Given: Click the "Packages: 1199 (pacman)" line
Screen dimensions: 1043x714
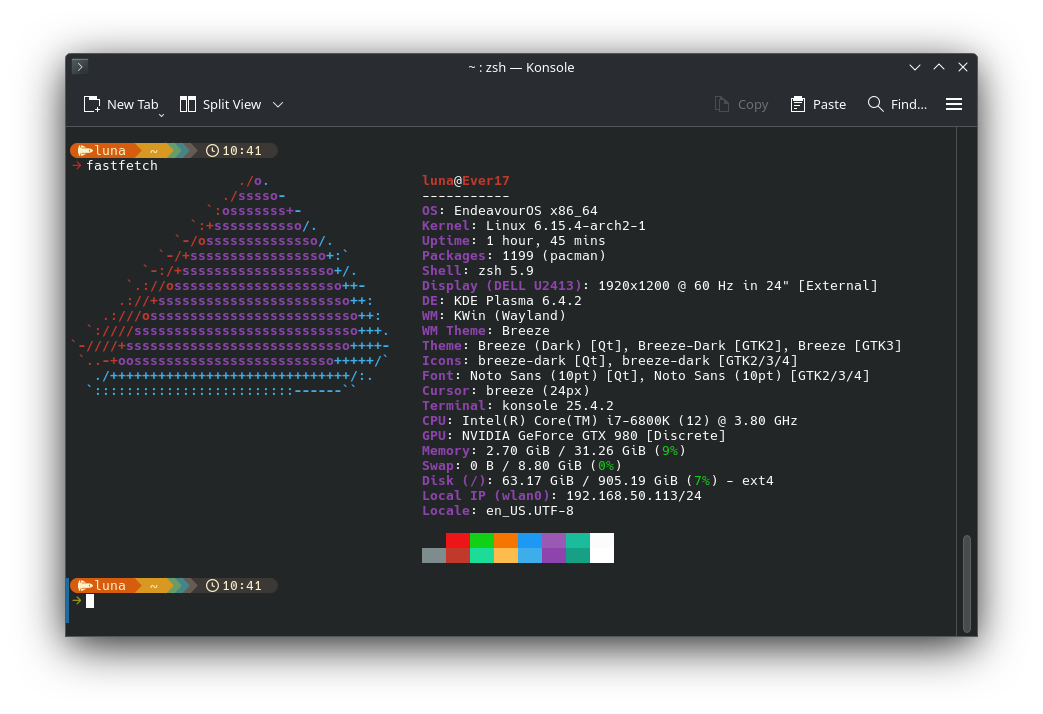Looking at the screenshot, I should point(514,256).
